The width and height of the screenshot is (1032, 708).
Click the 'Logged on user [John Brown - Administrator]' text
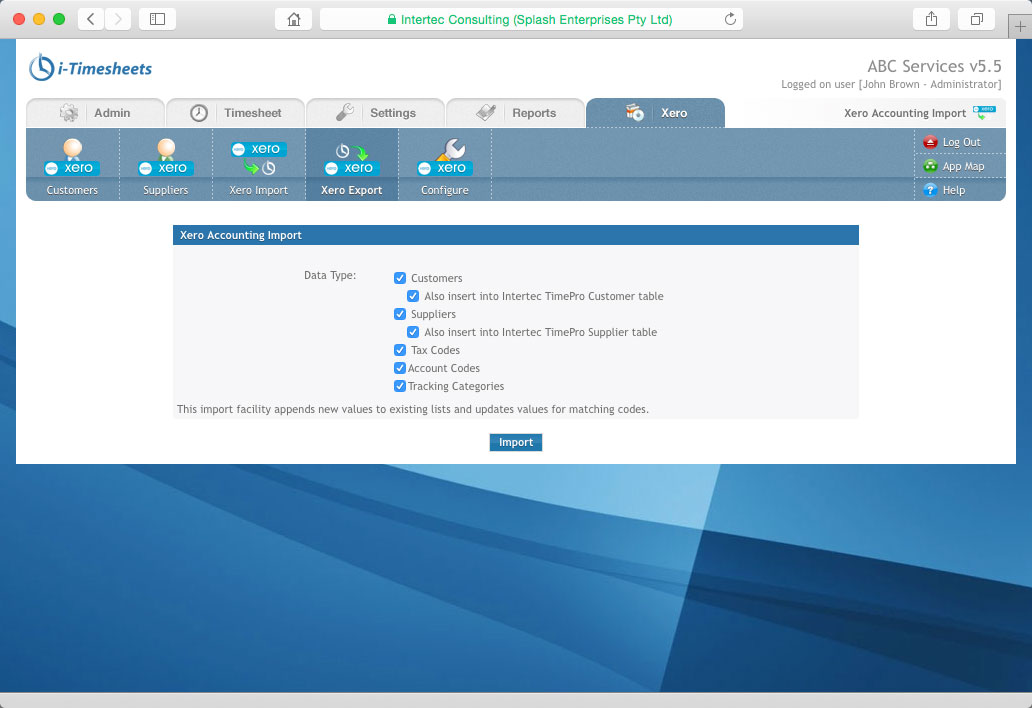(x=891, y=84)
